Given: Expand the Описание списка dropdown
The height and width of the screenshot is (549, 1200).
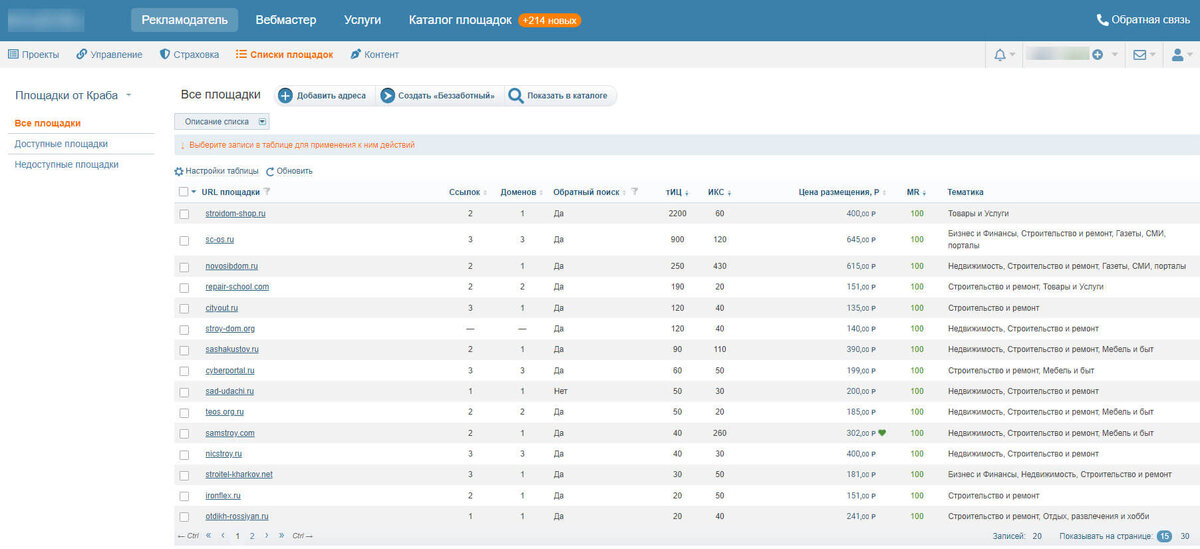Looking at the screenshot, I should (x=263, y=121).
